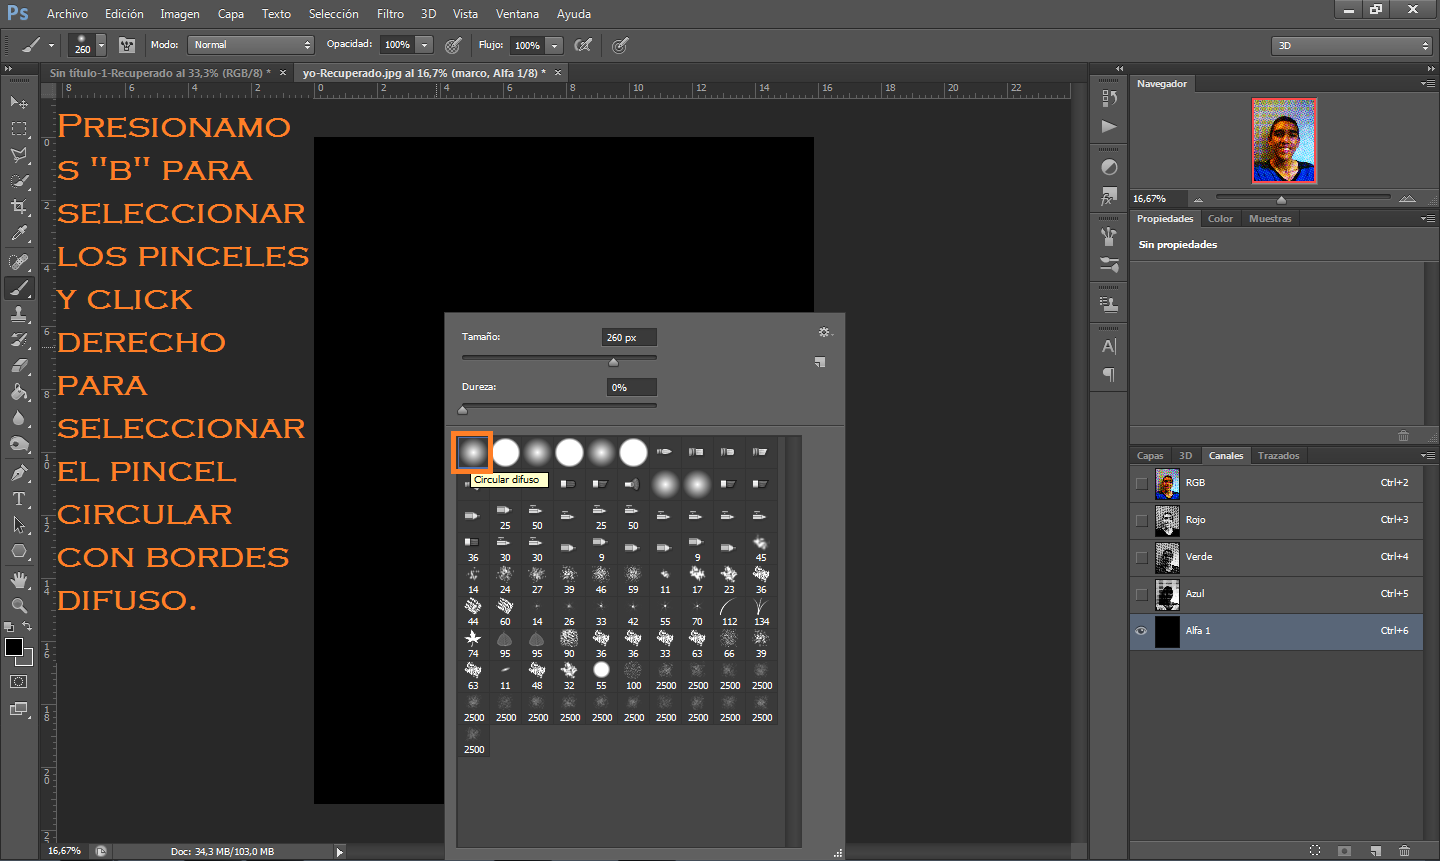Select the Horizontal Type tool
This screenshot has height=861, width=1440.
tap(19, 499)
